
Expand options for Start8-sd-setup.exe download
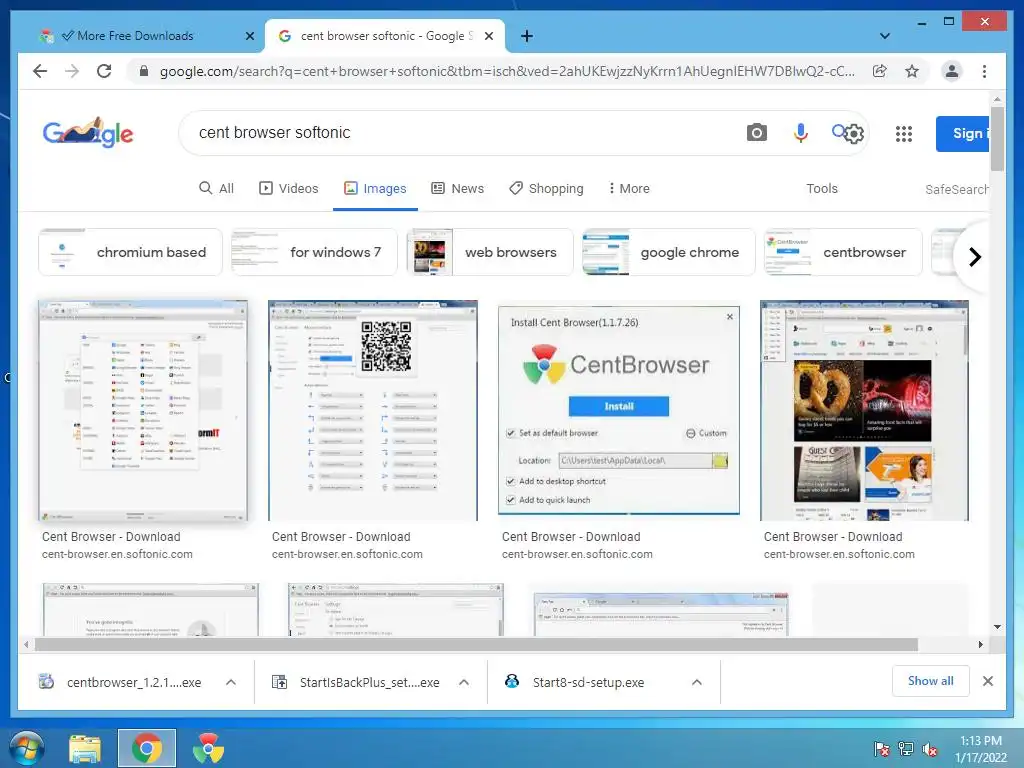pyautogui.click(x=697, y=682)
